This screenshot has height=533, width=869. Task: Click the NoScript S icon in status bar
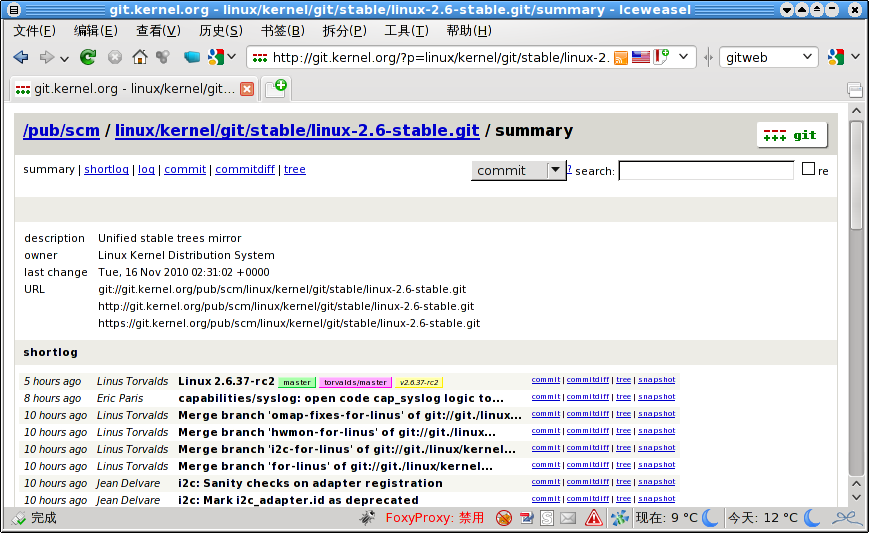pyautogui.click(x=547, y=518)
